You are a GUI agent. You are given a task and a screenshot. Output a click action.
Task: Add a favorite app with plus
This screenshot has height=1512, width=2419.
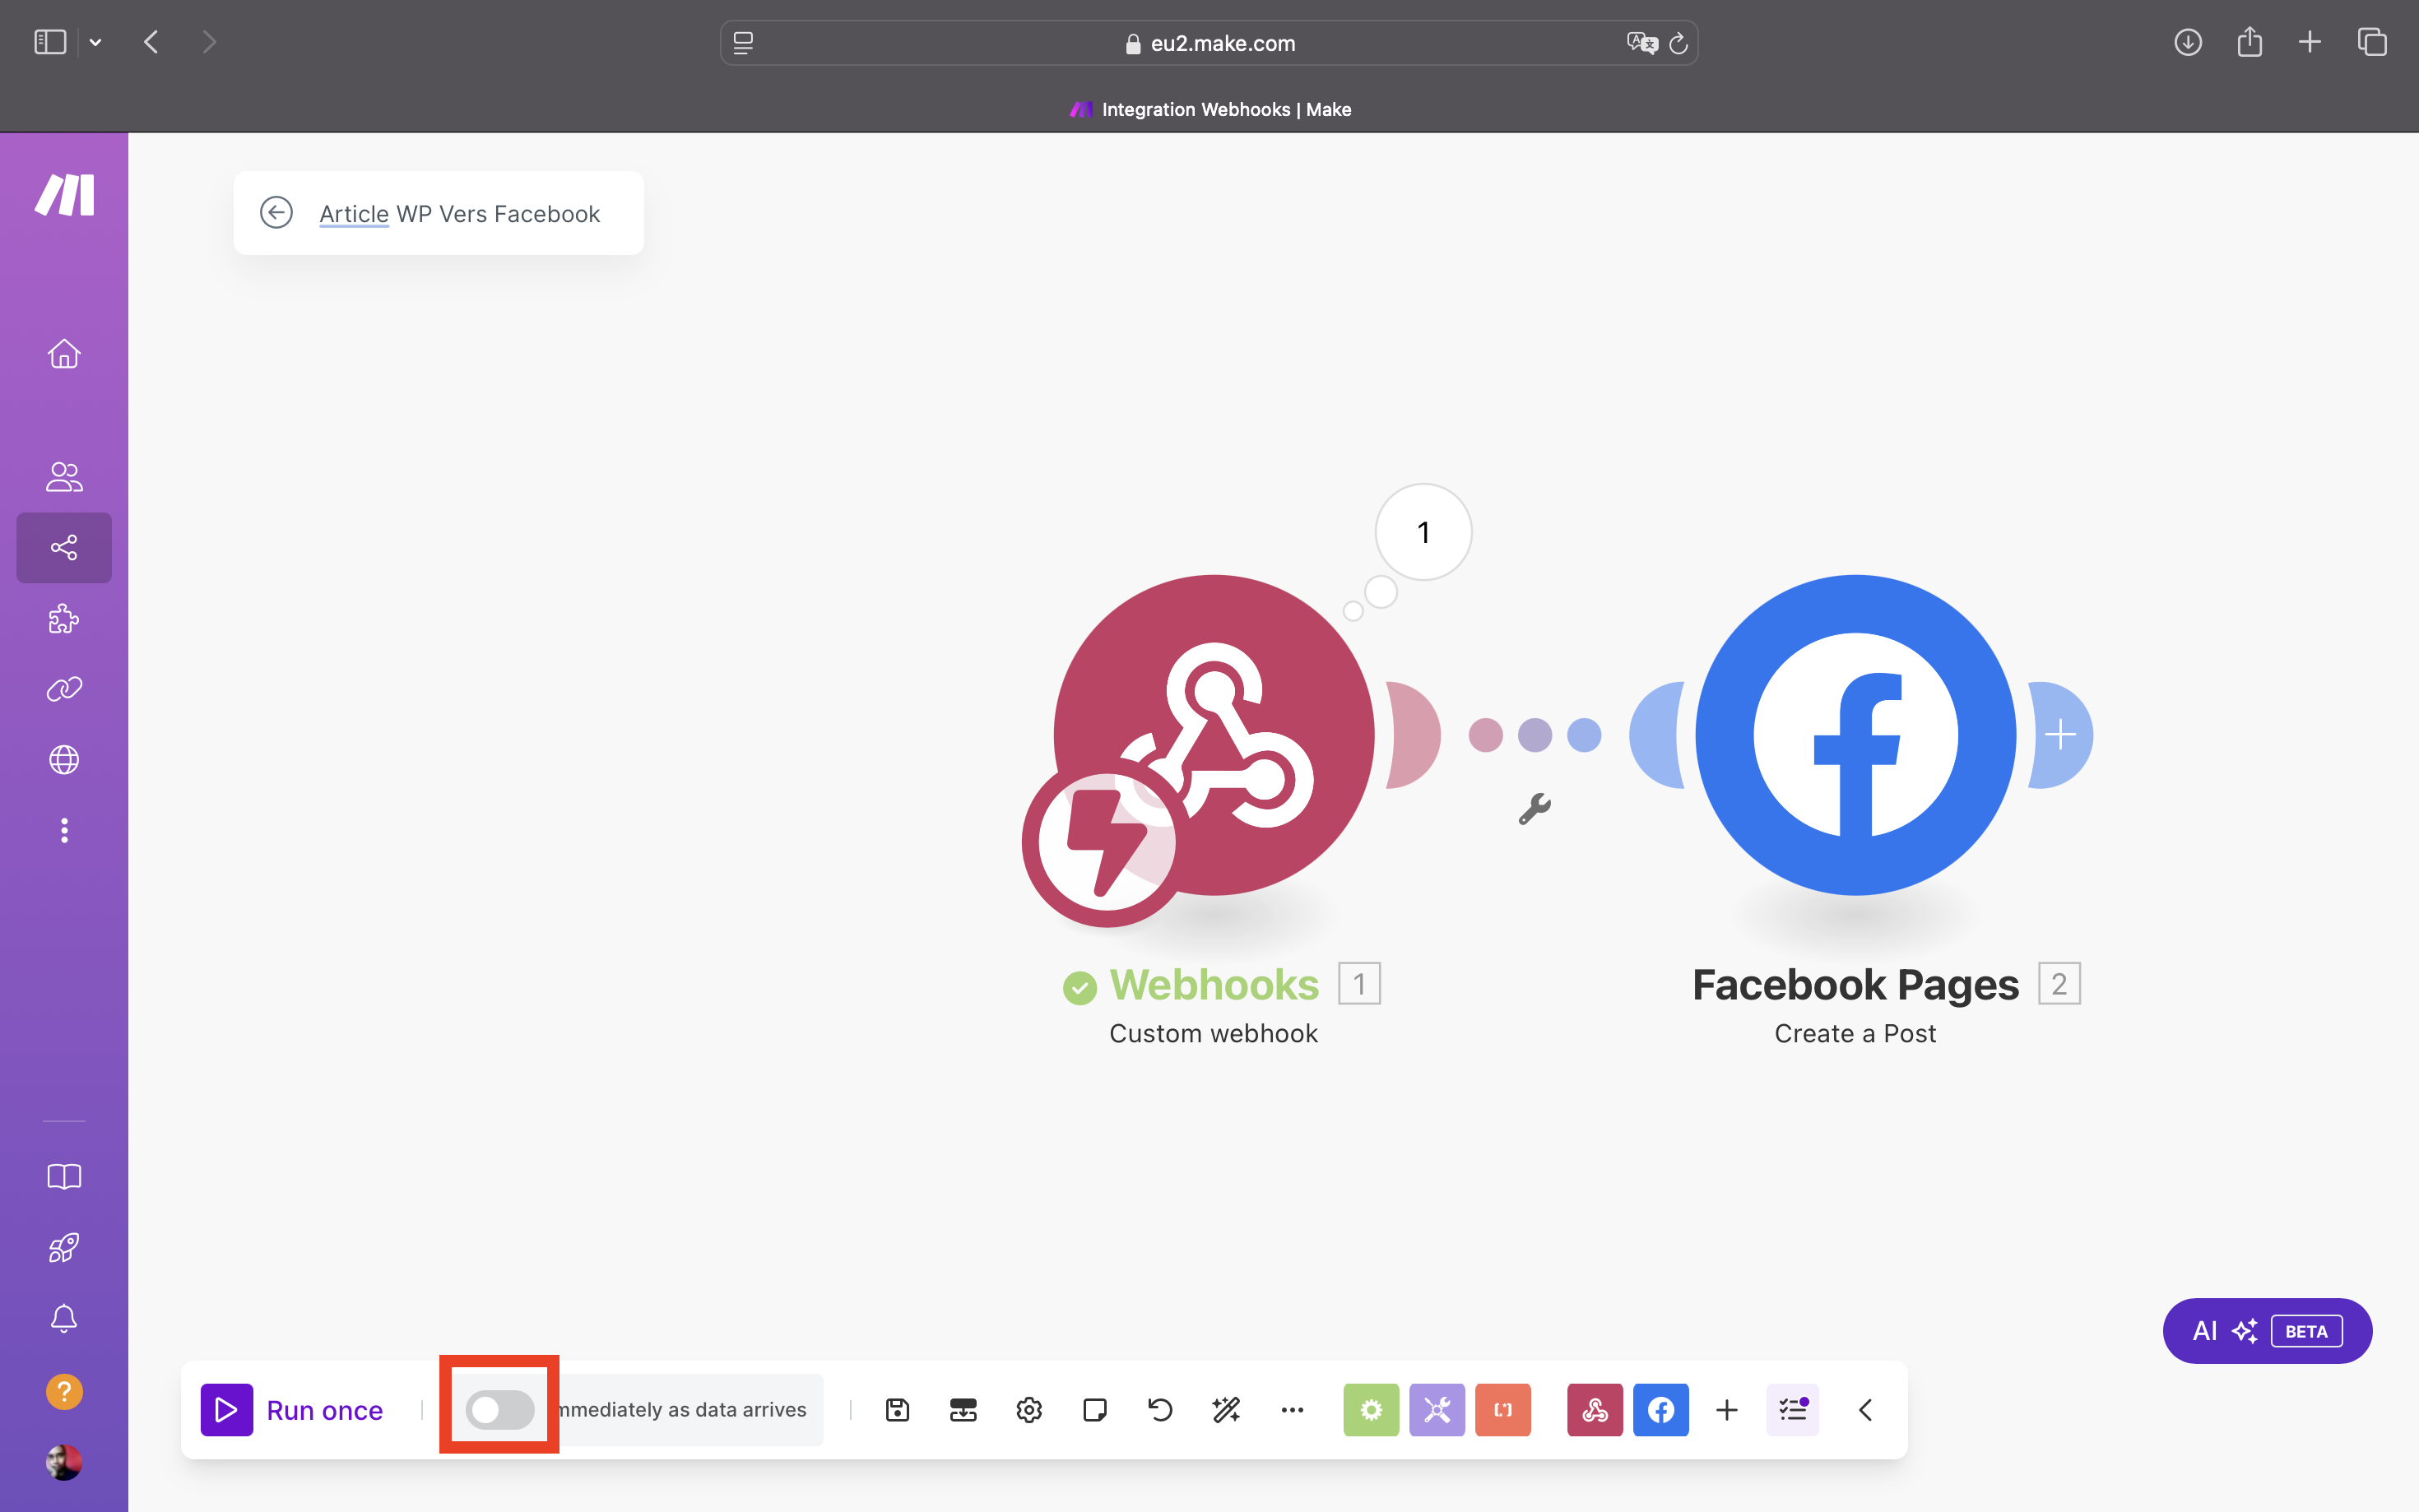(x=1727, y=1409)
